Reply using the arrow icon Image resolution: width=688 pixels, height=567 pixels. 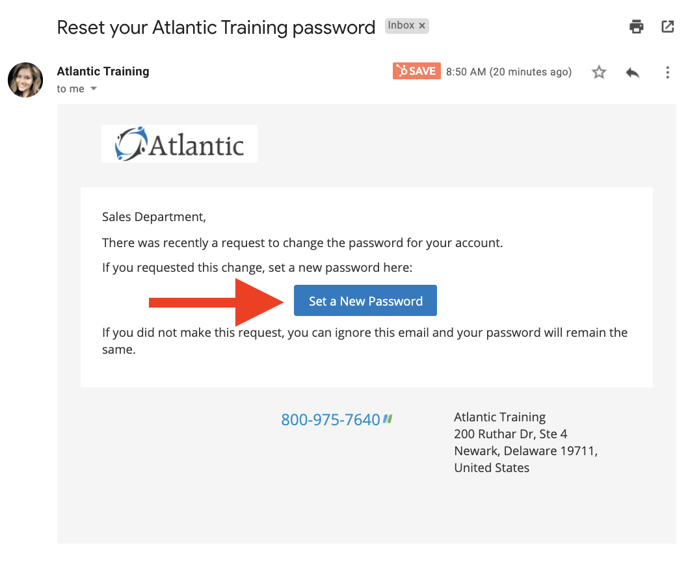pyautogui.click(x=632, y=72)
